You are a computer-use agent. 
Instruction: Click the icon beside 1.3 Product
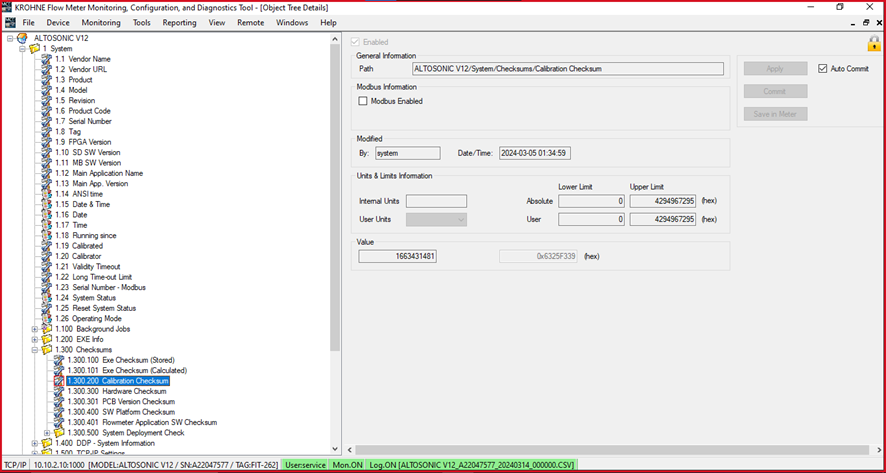[46, 80]
